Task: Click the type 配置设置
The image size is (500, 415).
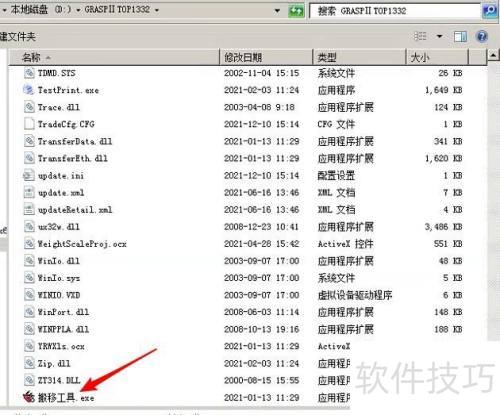Action: click(336, 176)
